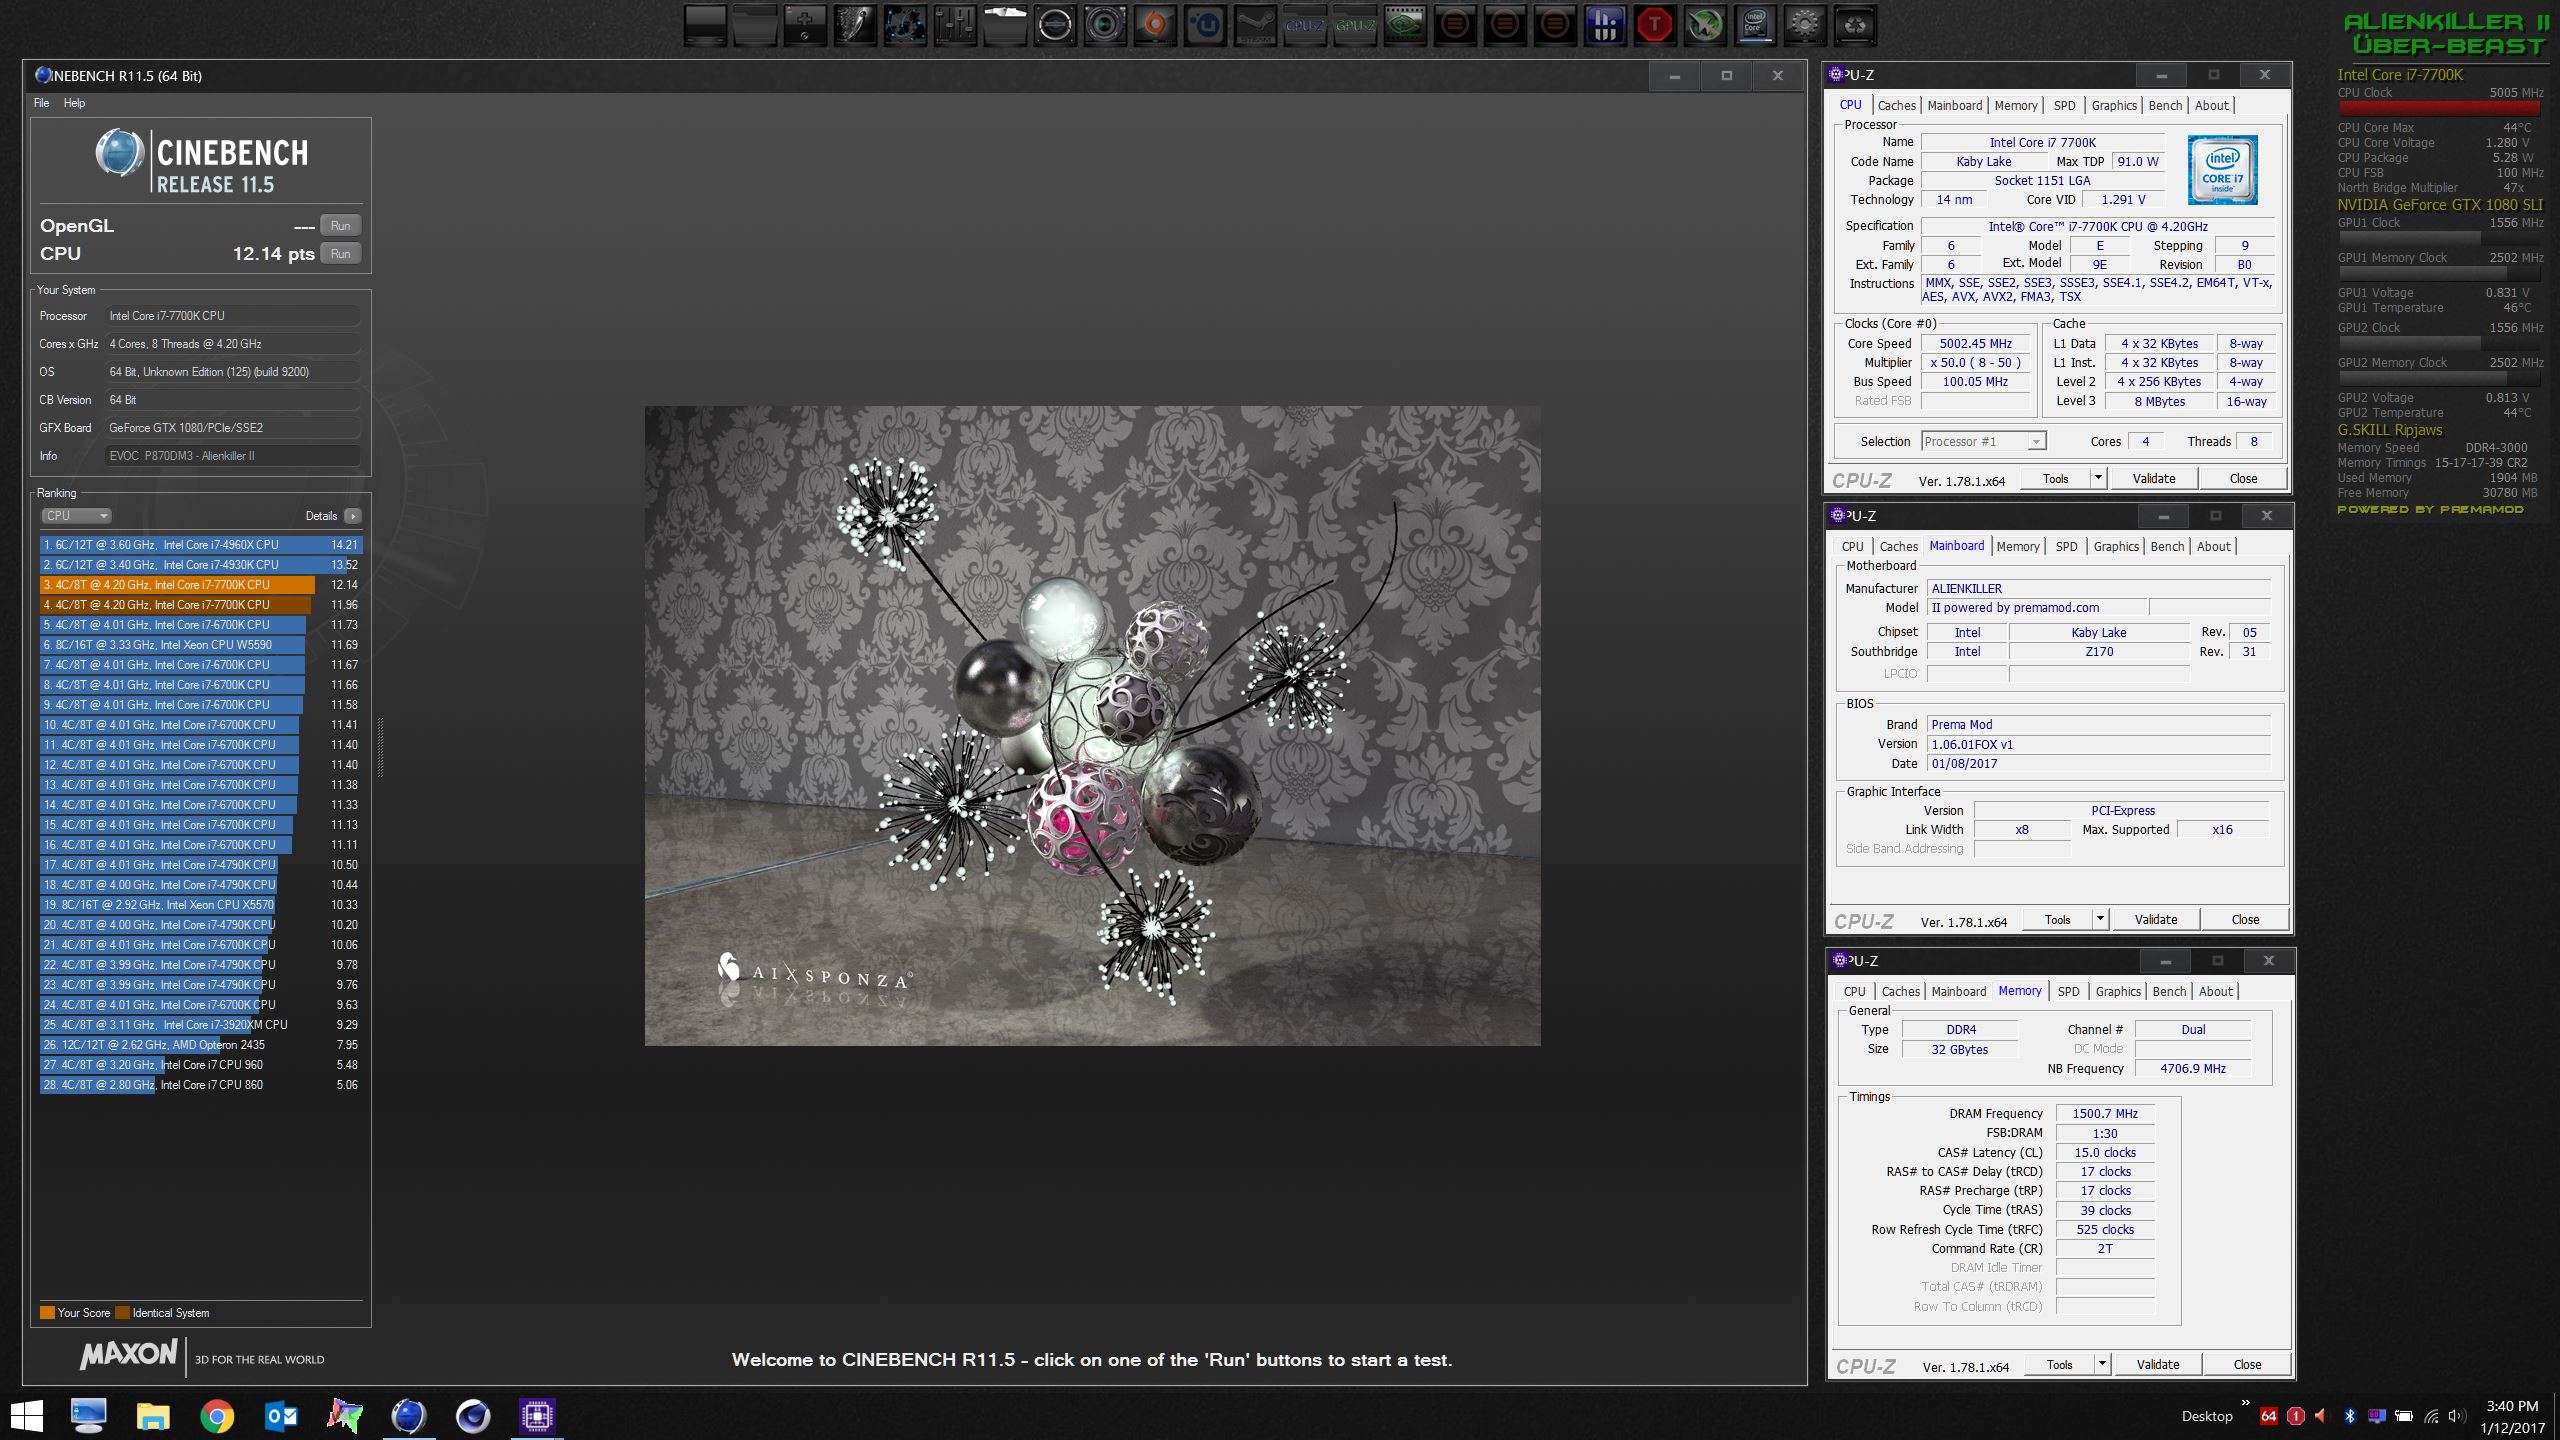
Task: Open gamepad icon in top dock
Action: 805,25
